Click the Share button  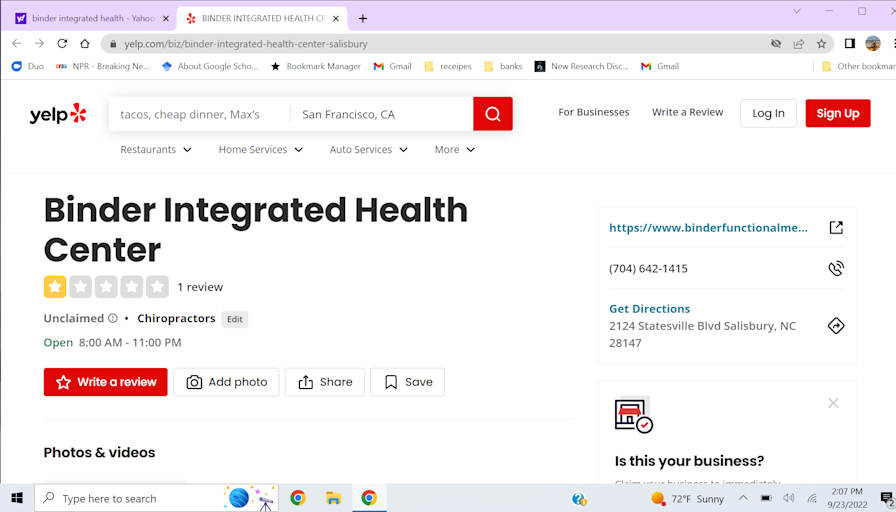[x=325, y=382]
